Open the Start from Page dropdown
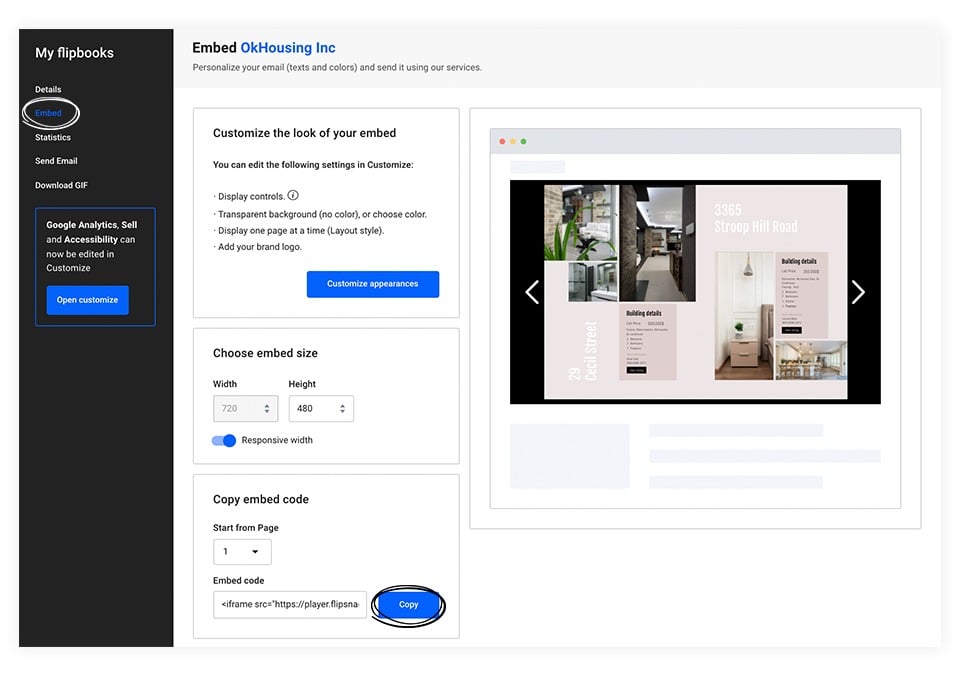This screenshot has width=960, height=676. 242,552
